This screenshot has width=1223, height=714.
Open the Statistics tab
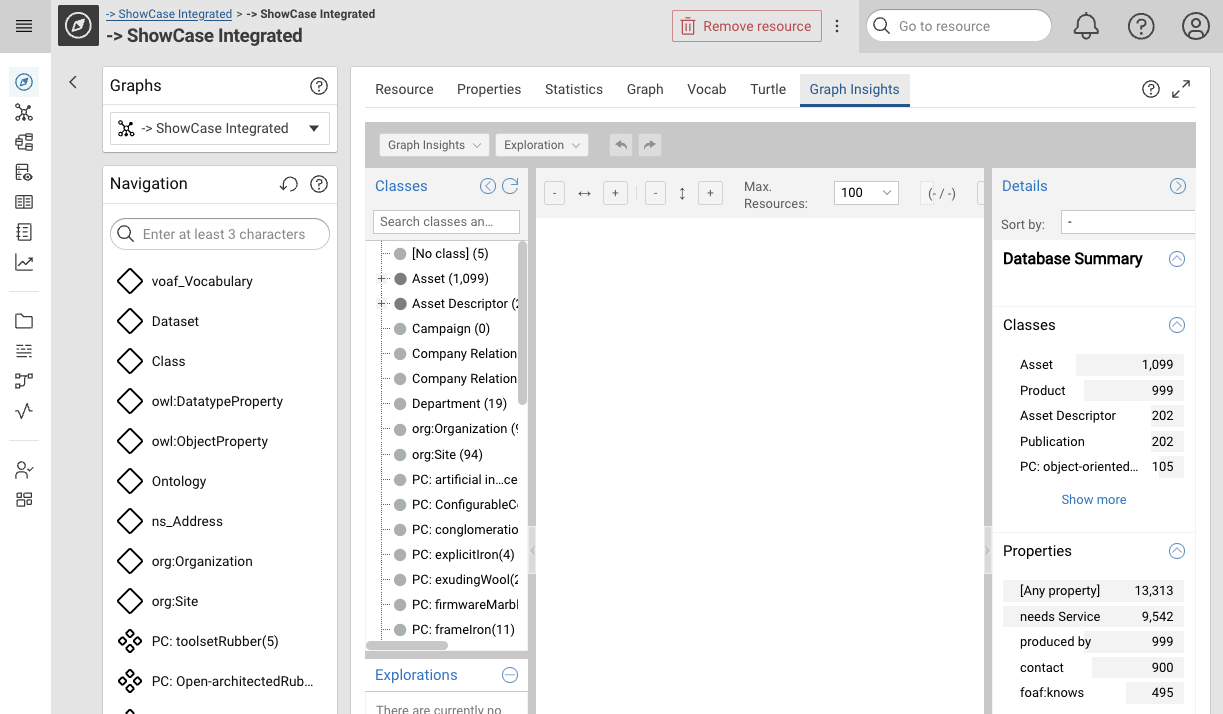pyautogui.click(x=574, y=89)
